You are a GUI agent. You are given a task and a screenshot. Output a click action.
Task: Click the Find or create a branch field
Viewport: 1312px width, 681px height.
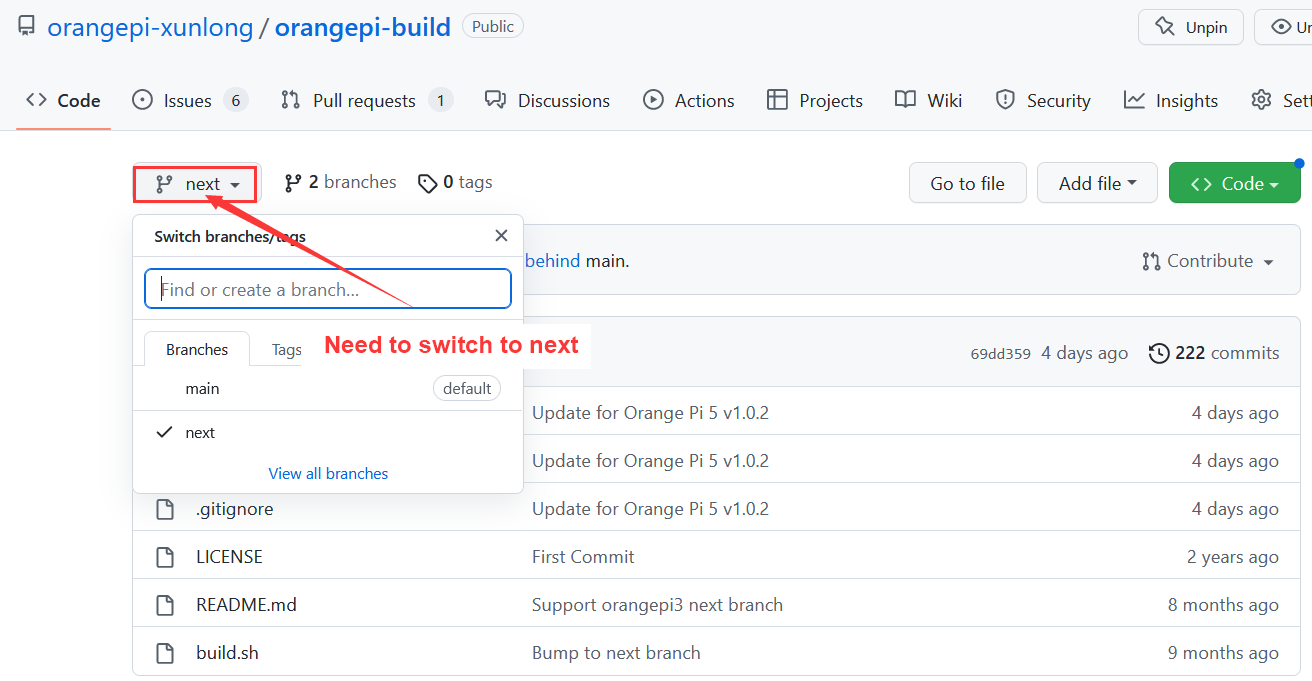click(x=328, y=290)
